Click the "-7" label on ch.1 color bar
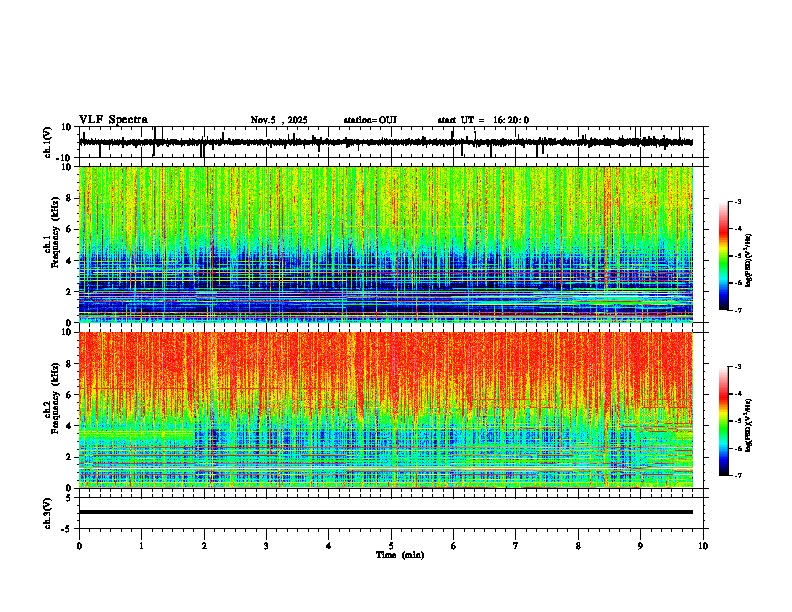 [738, 310]
